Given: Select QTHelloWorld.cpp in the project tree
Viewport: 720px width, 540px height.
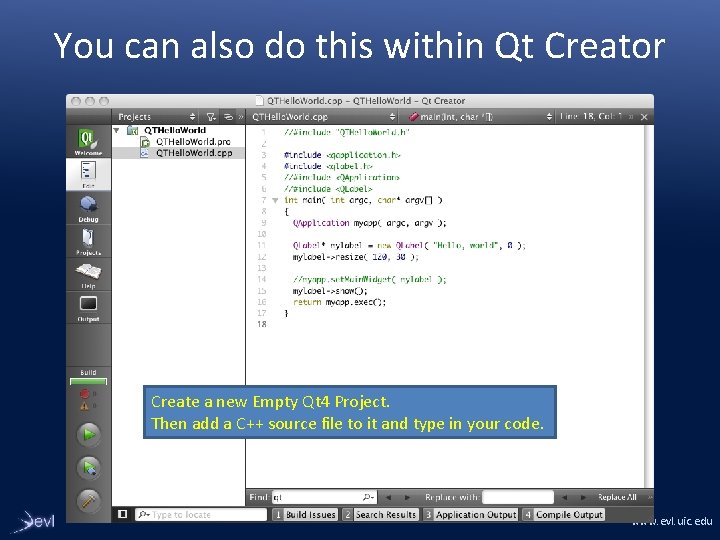Looking at the screenshot, I should [194, 153].
